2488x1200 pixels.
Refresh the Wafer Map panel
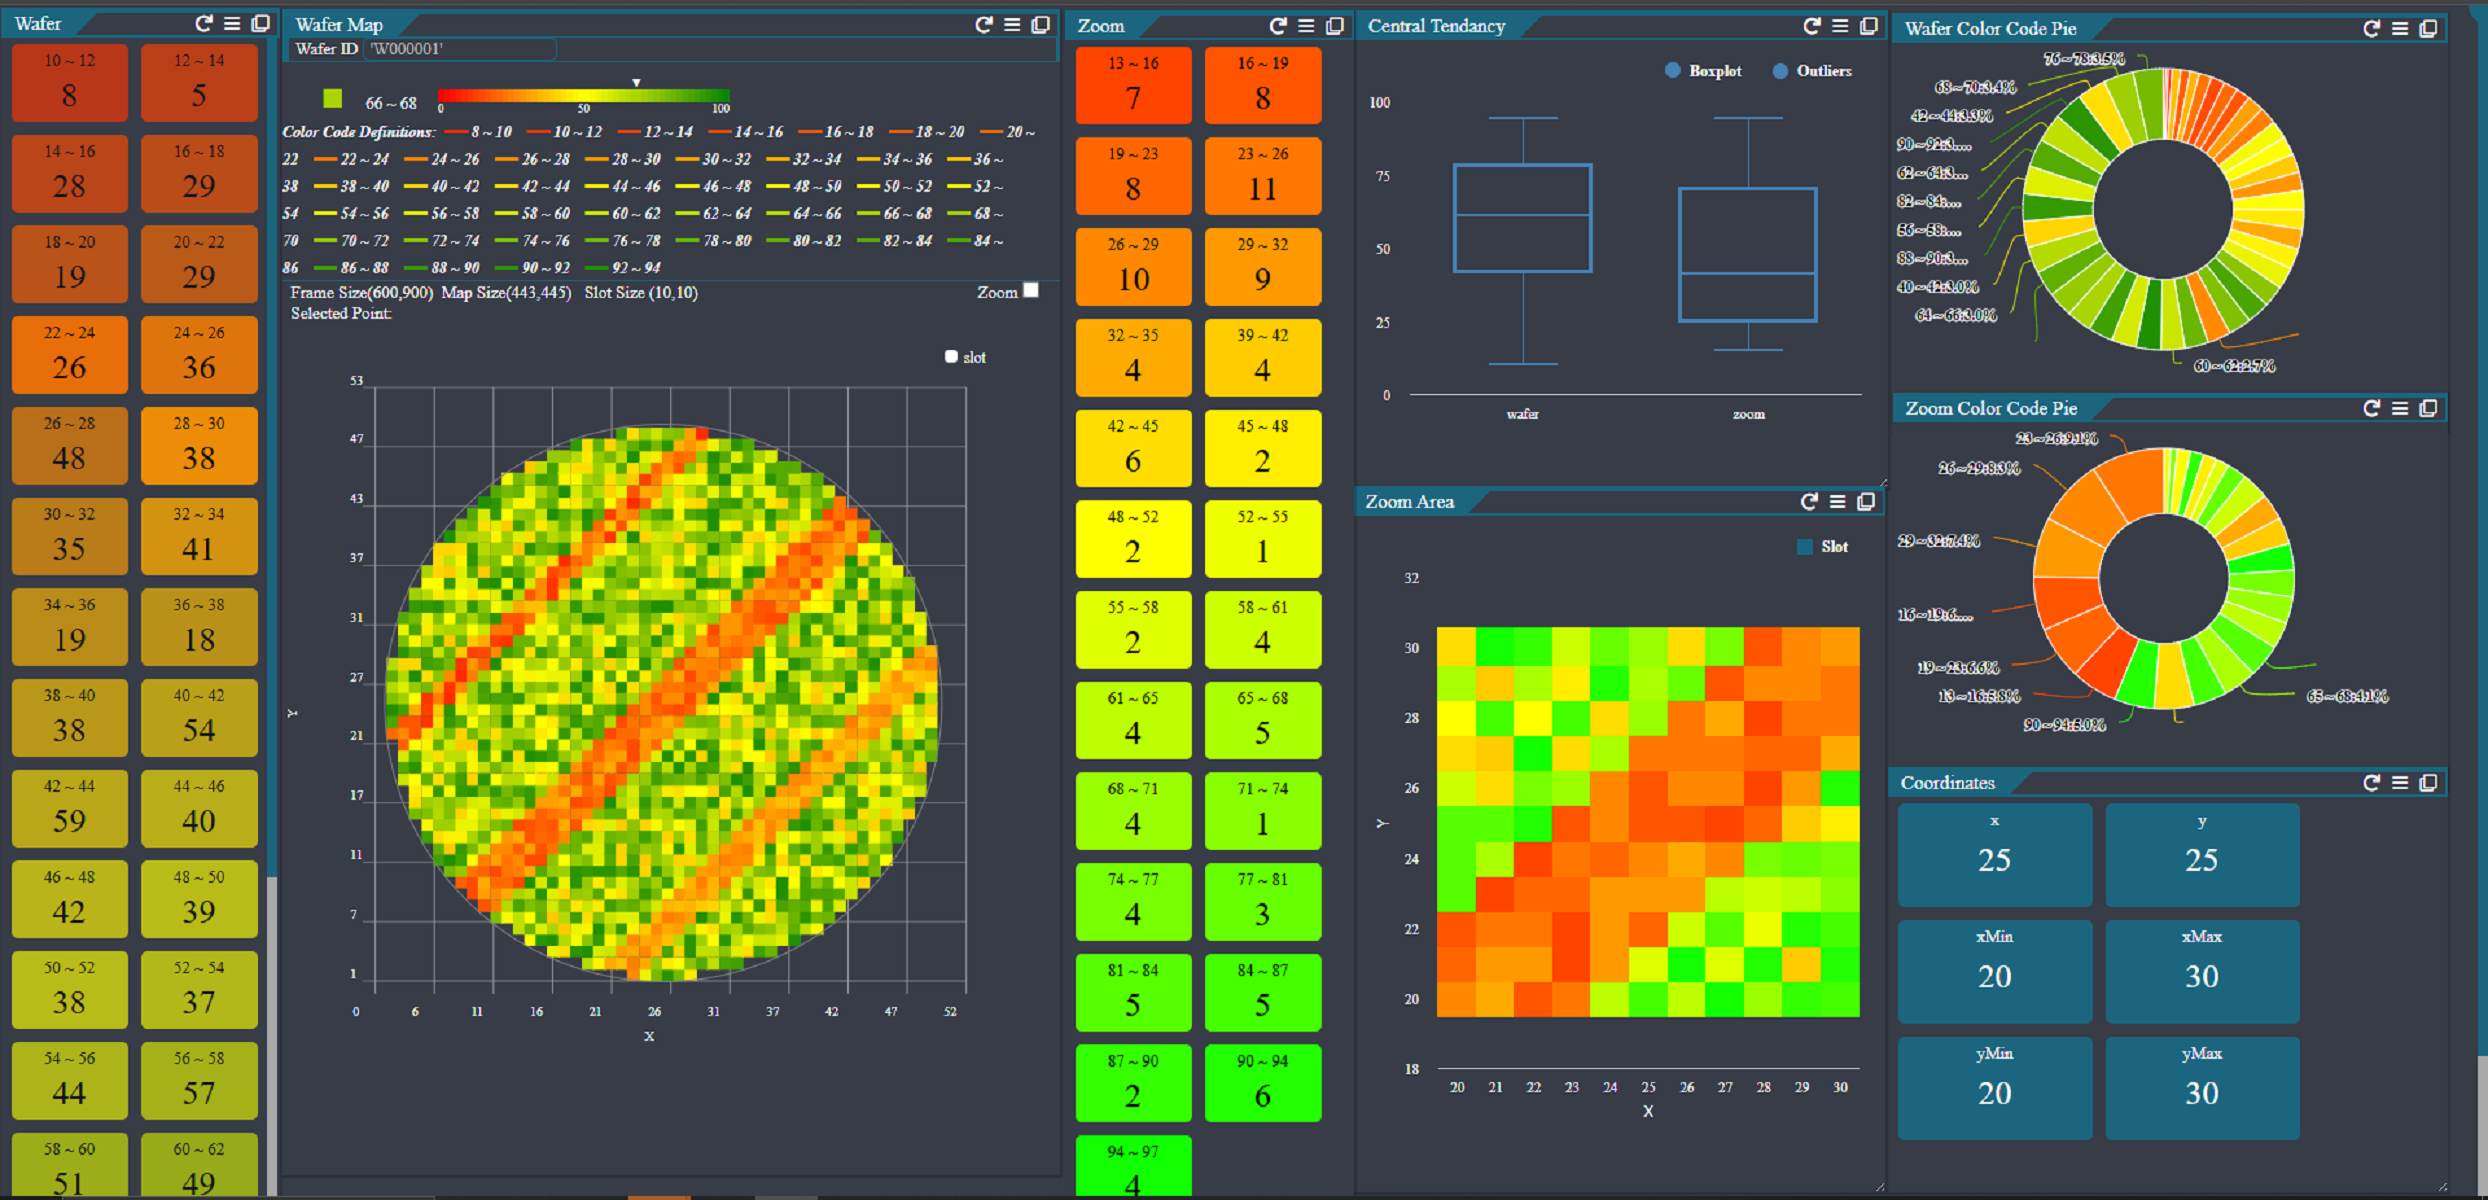point(984,25)
